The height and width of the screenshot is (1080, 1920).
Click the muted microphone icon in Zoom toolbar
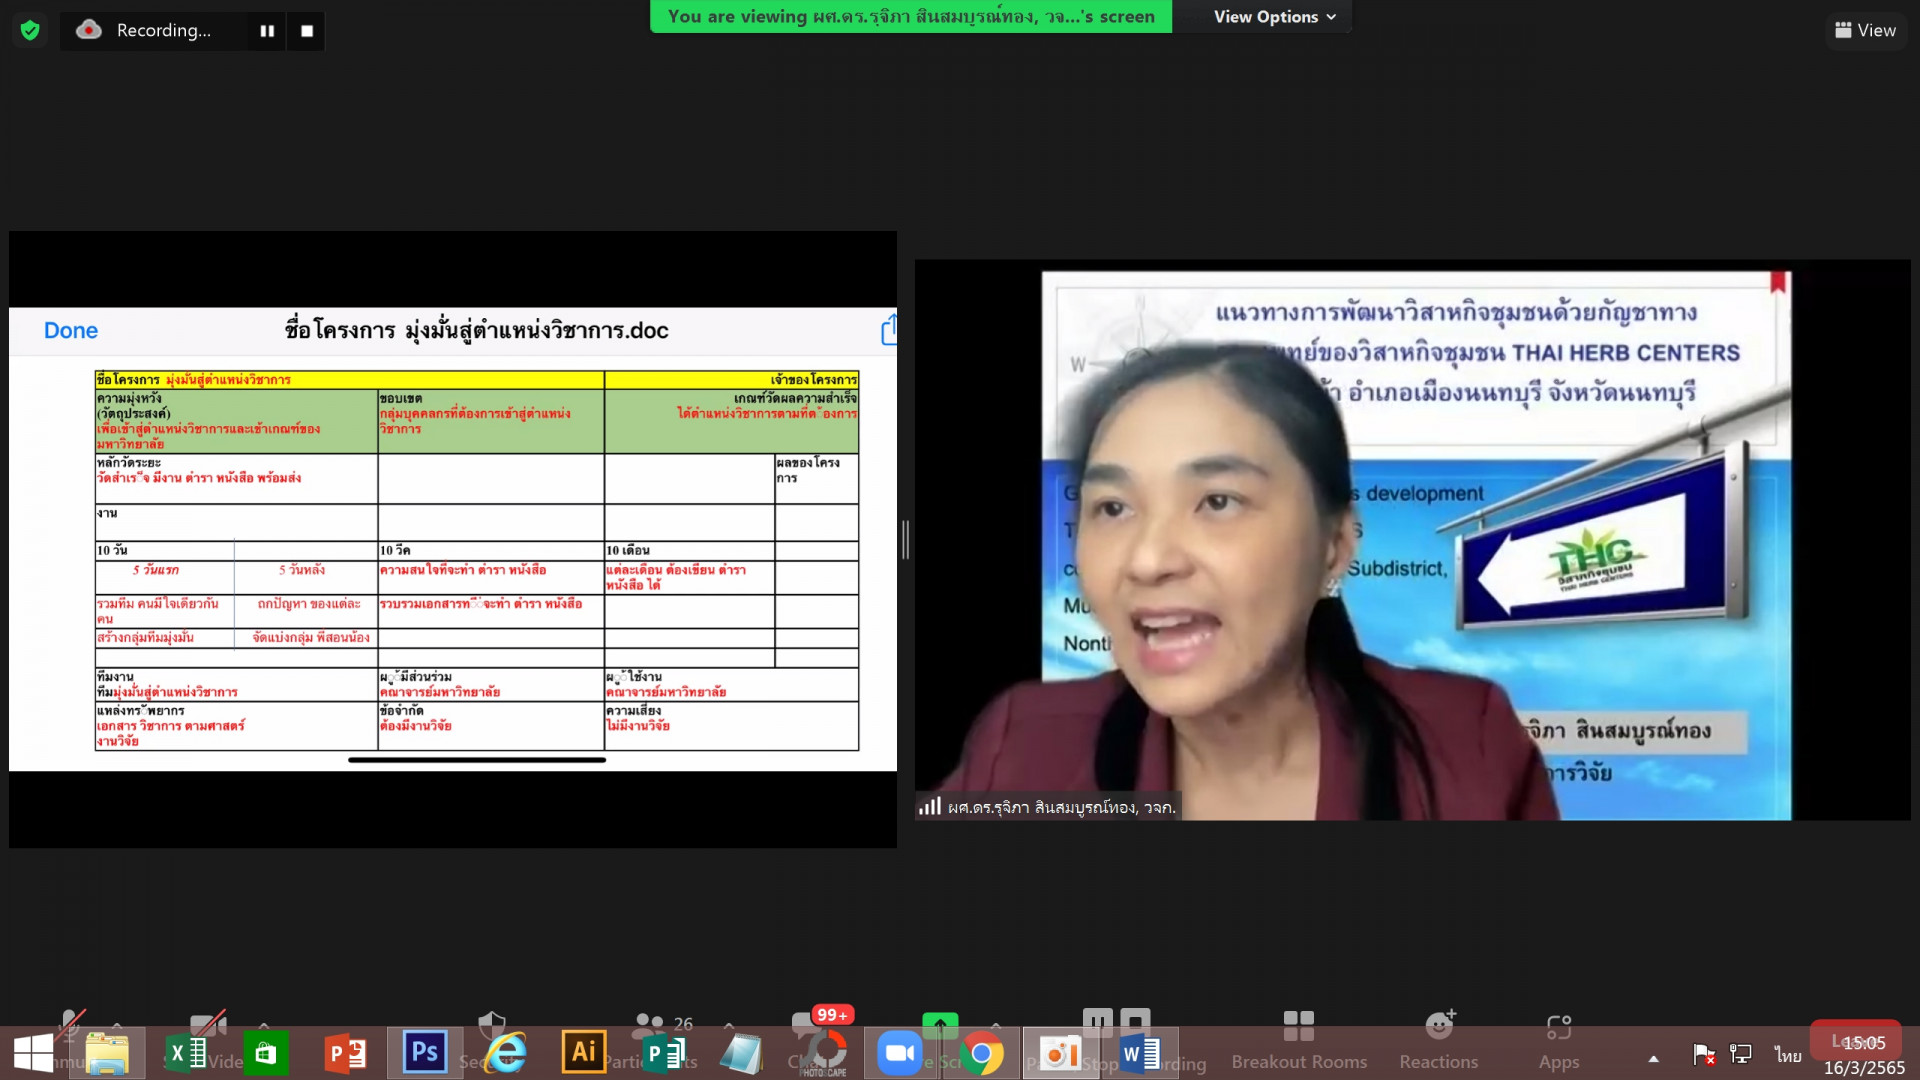pyautogui.click(x=70, y=1024)
